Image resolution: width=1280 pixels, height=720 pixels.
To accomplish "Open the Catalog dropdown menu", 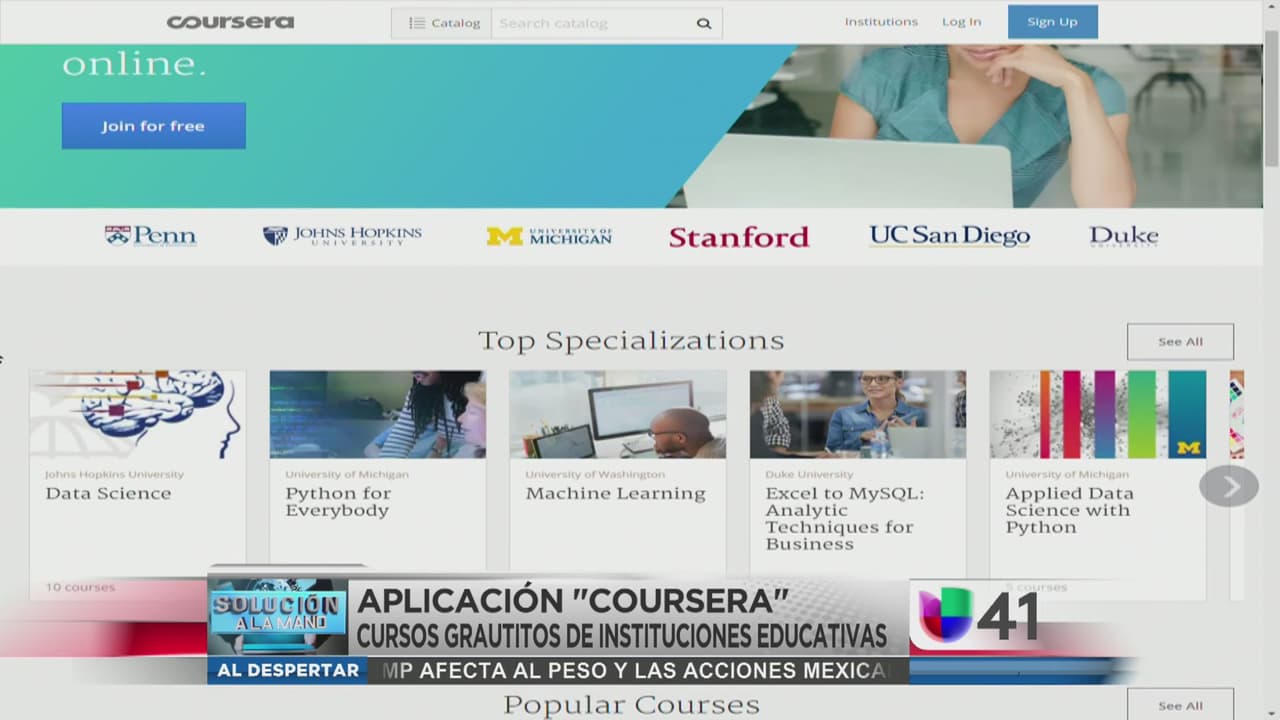I will [443, 23].
